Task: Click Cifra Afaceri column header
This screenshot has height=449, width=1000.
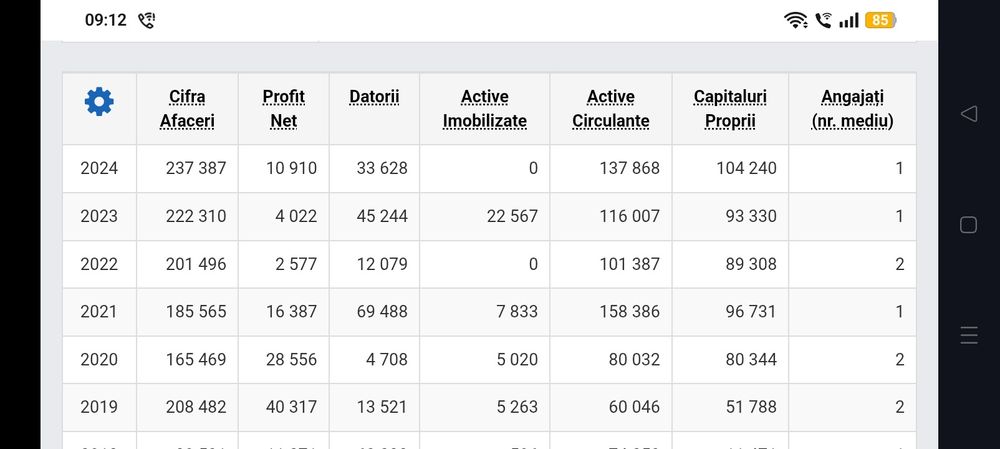Action: [187, 109]
